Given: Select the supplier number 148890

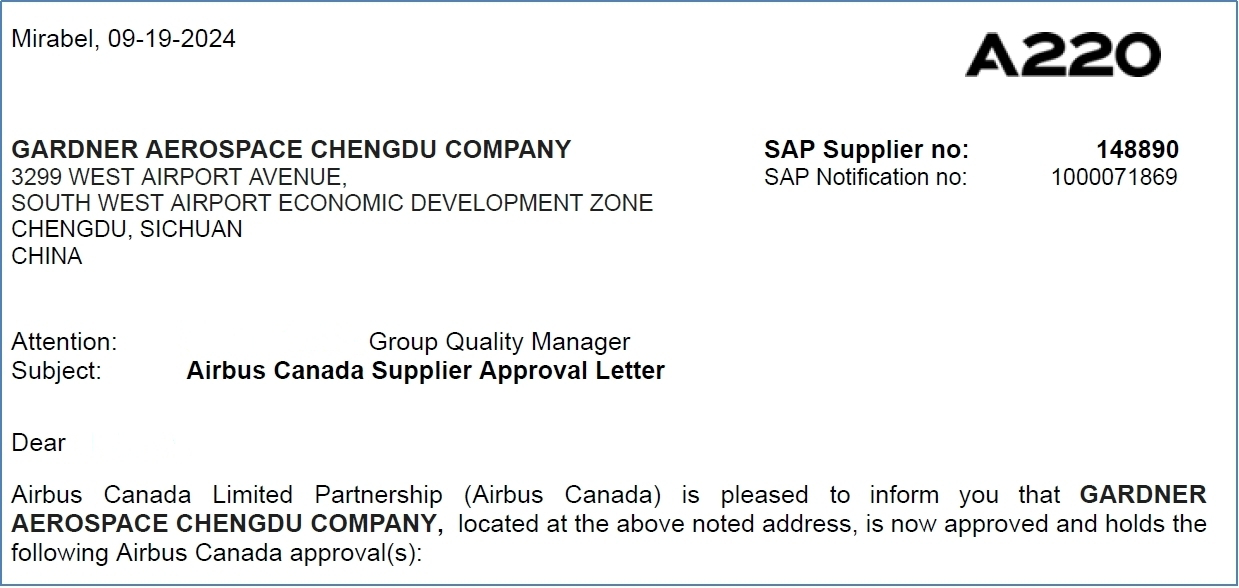Looking at the screenshot, I should click(x=1137, y=150).
